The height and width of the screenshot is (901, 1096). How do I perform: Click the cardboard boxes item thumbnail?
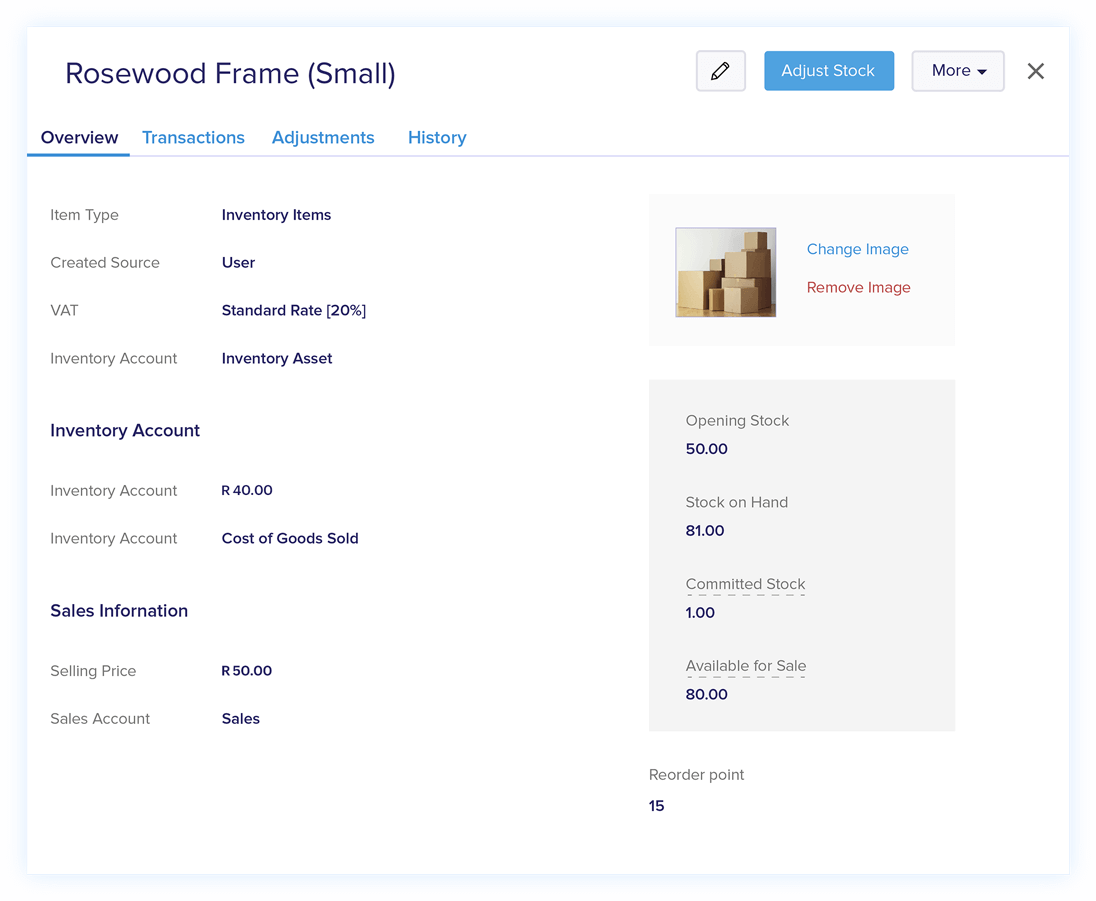(725, 272)
